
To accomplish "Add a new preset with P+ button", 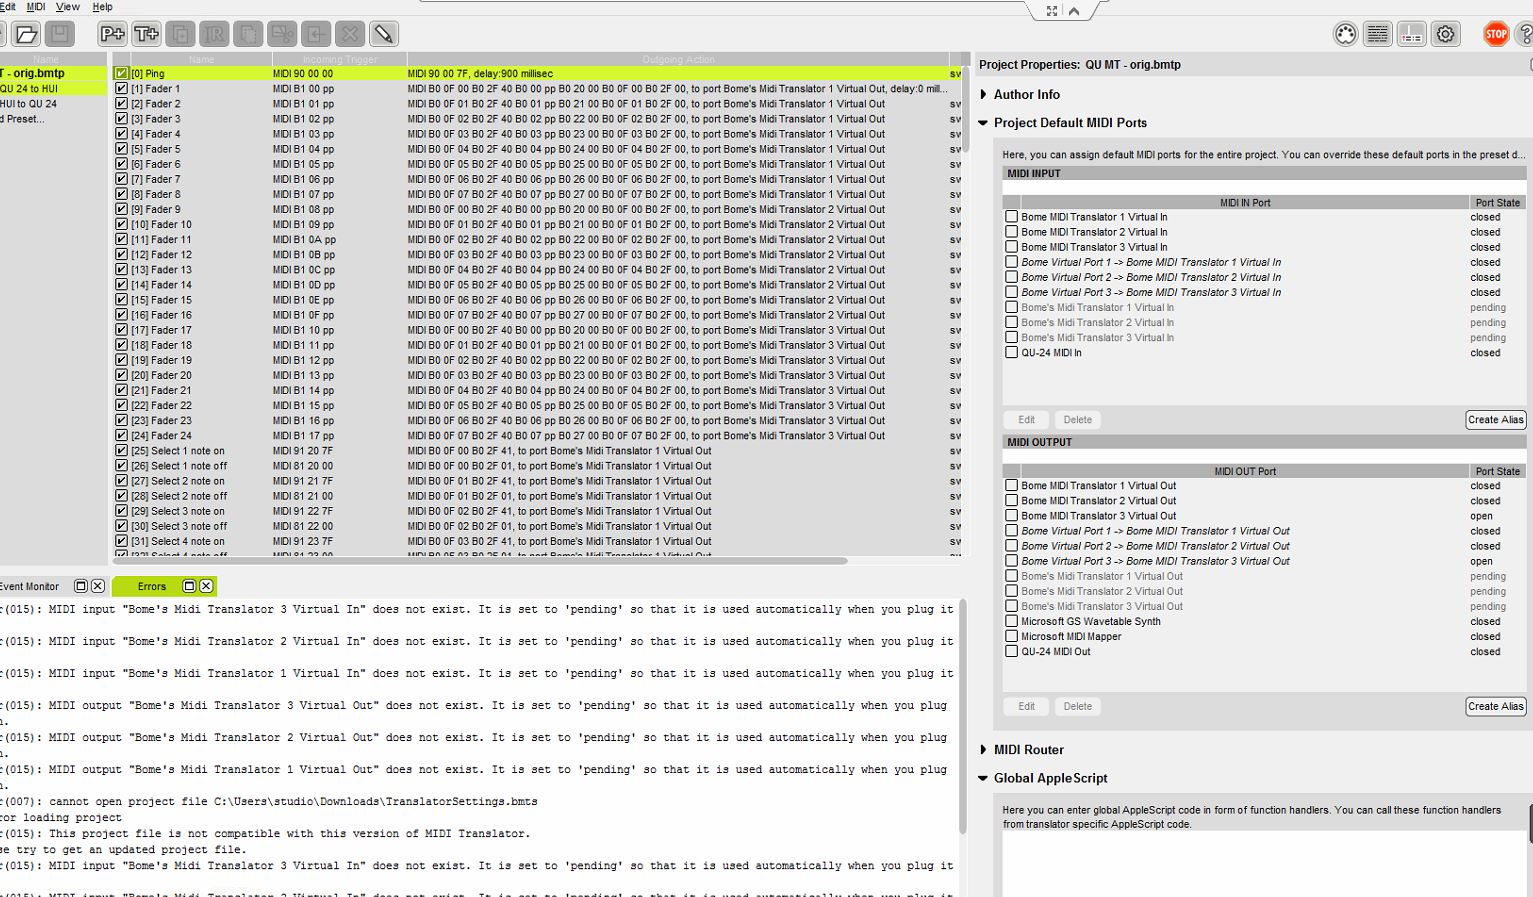I will [112, 34].
